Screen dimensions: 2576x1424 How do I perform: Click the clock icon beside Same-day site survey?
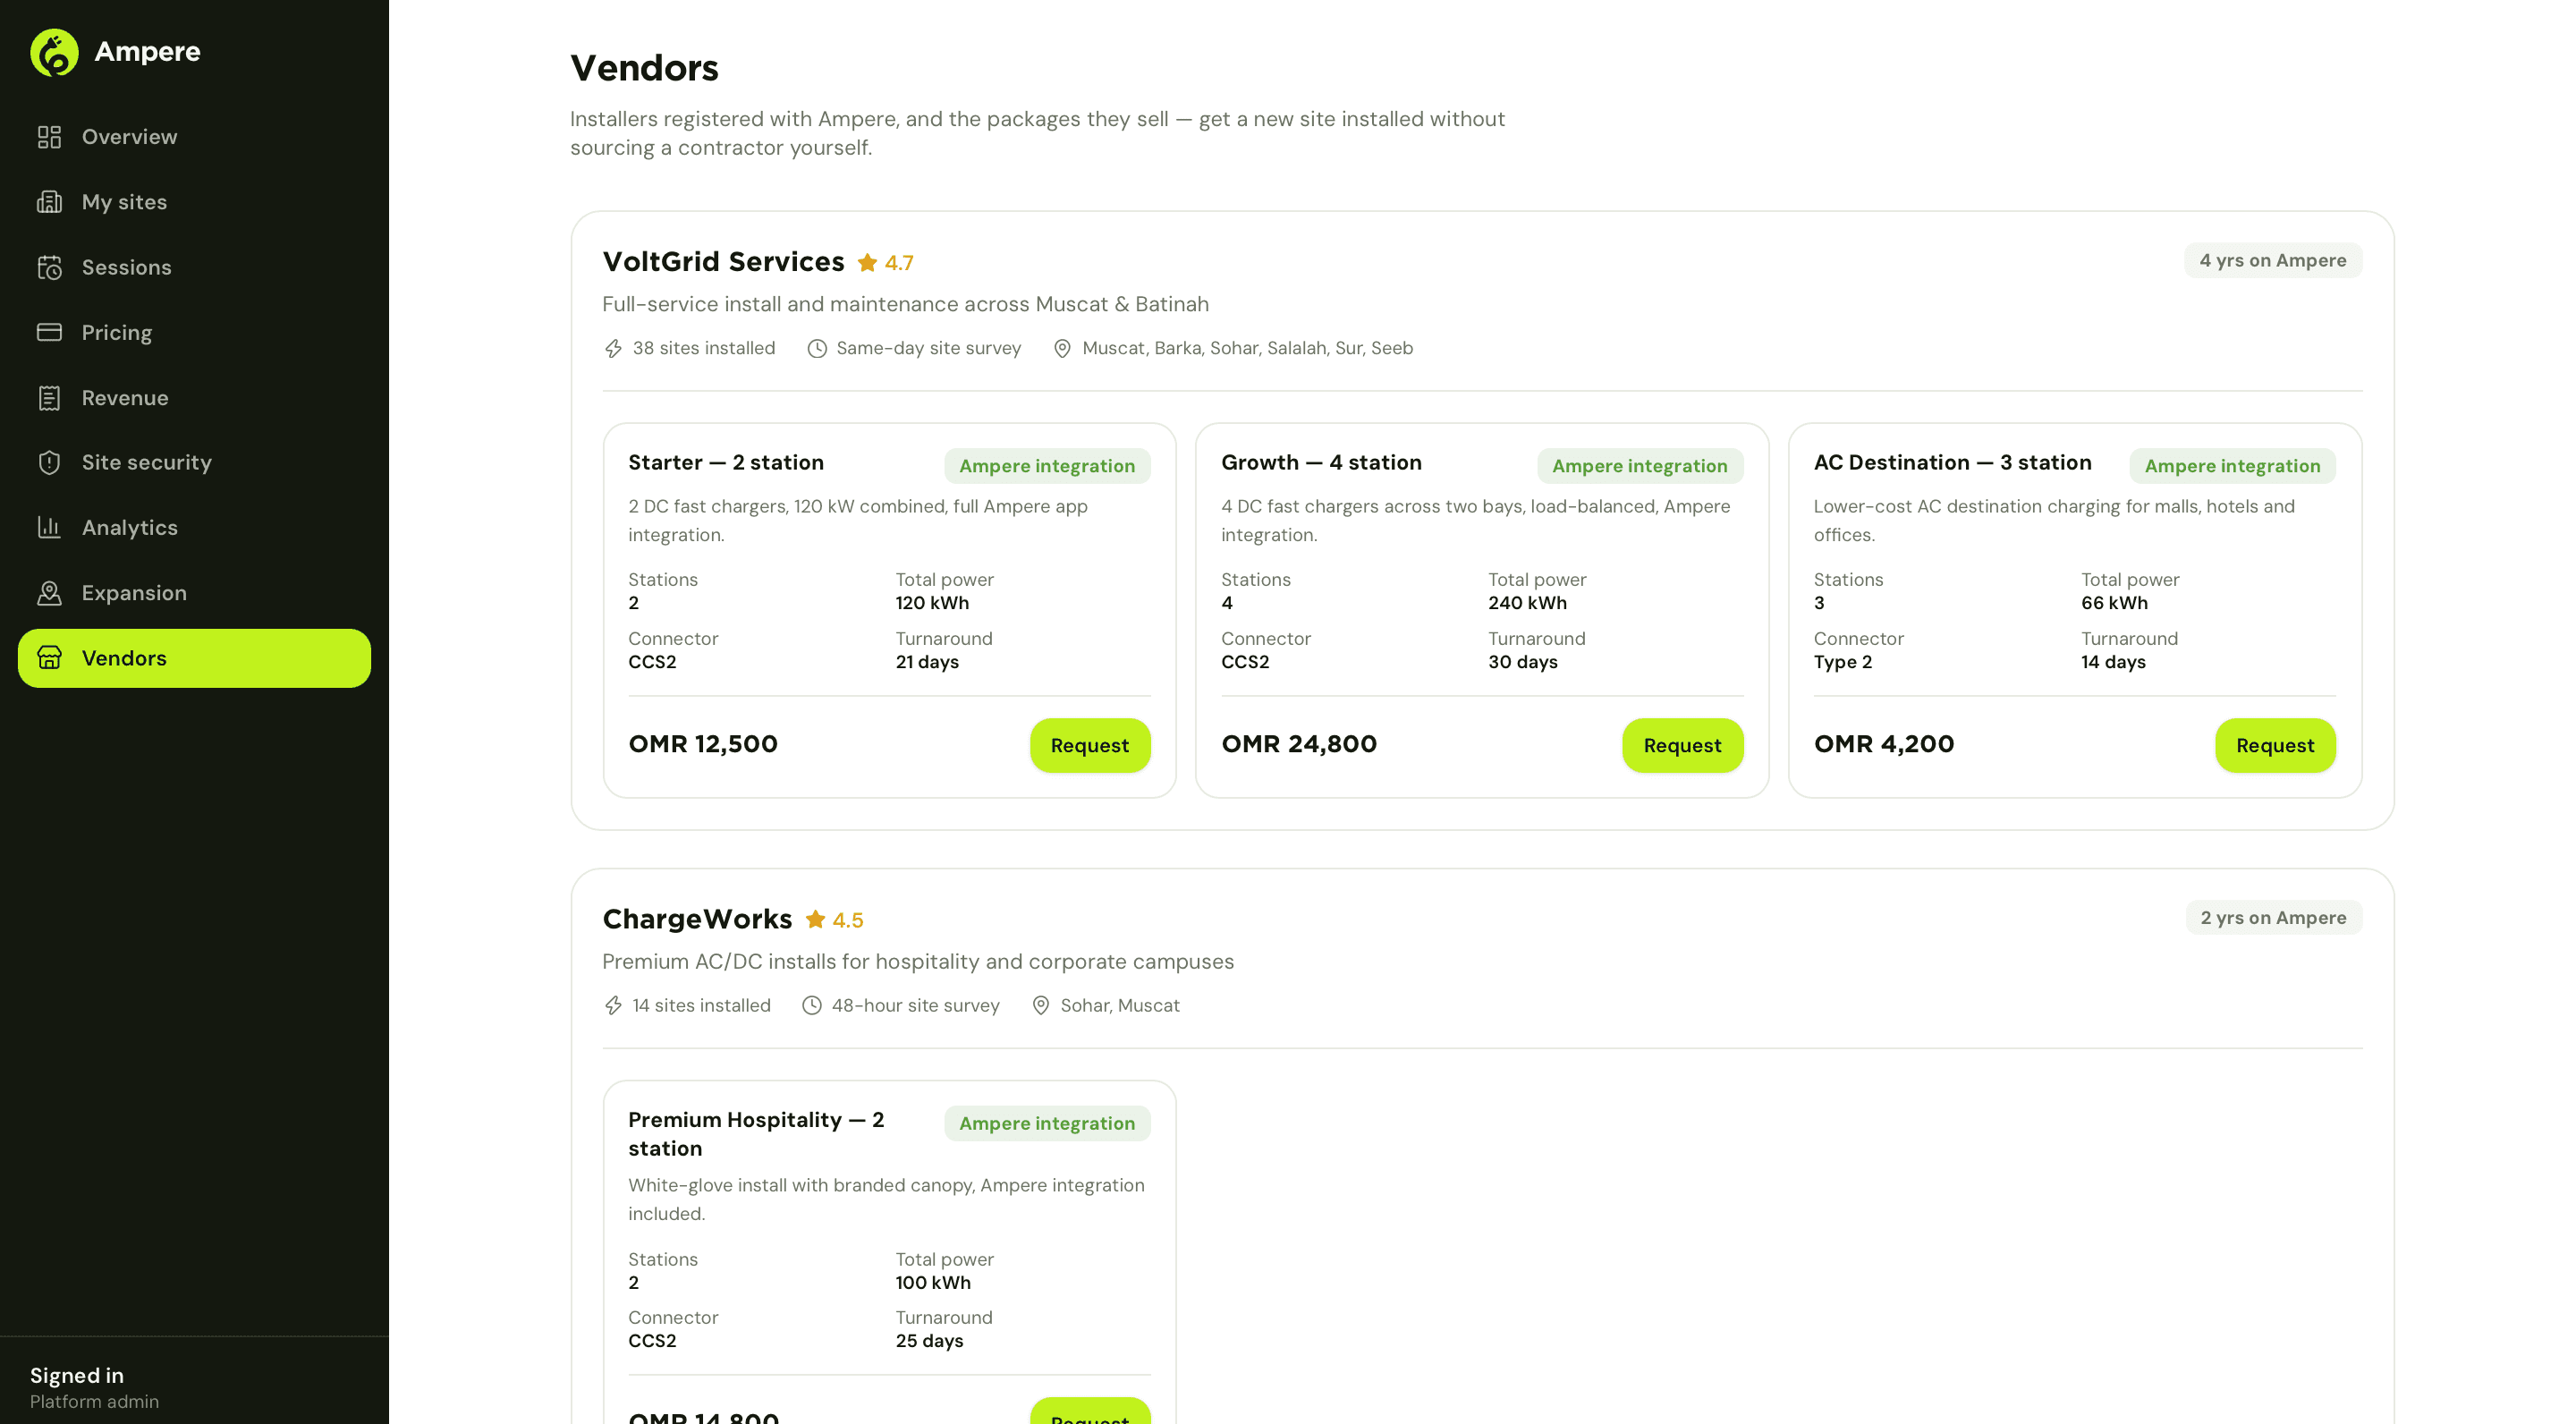pos(817,348)
